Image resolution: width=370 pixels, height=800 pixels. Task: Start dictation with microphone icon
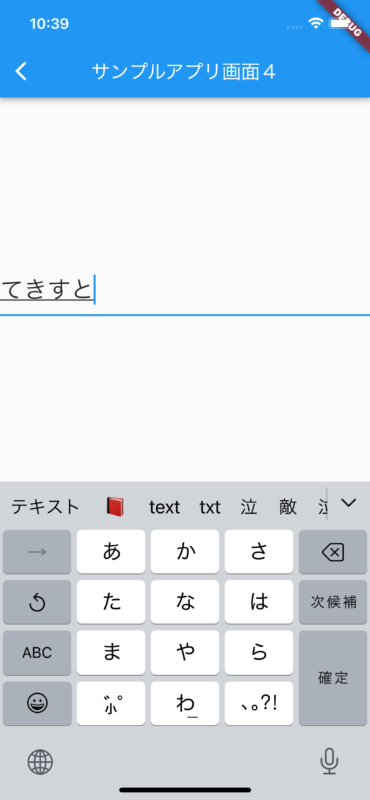coord(329,762)
